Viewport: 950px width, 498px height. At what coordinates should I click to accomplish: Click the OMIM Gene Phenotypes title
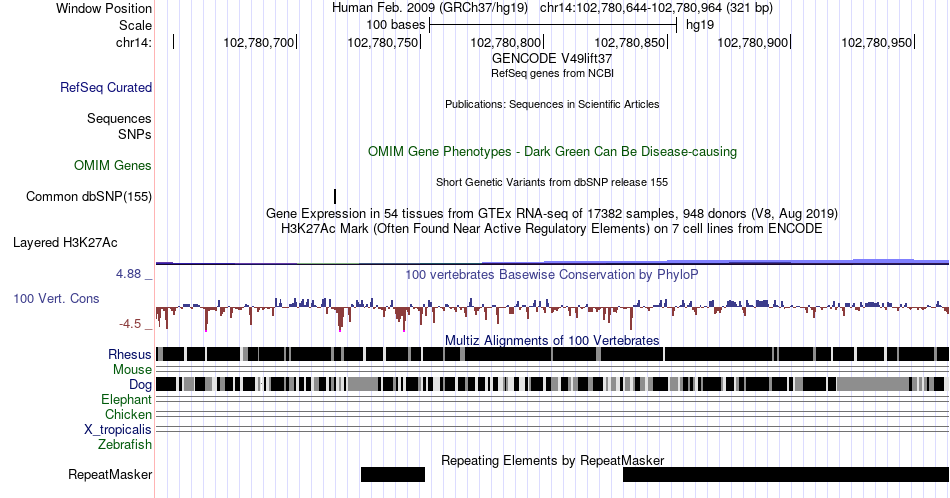552,151
